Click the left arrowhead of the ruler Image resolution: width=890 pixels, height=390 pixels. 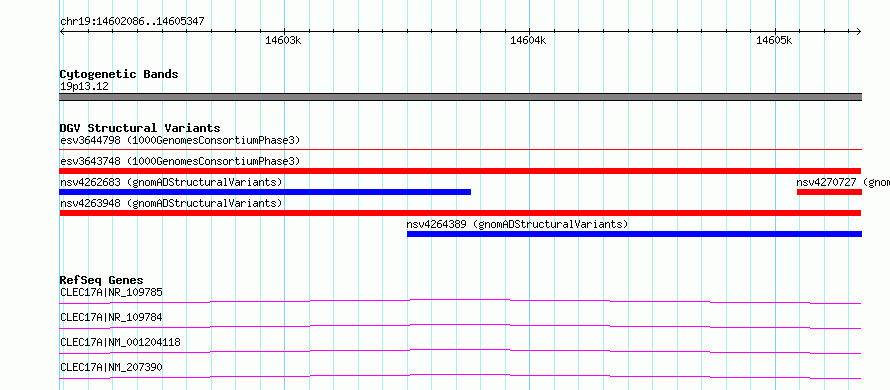(x=62, y=31)
